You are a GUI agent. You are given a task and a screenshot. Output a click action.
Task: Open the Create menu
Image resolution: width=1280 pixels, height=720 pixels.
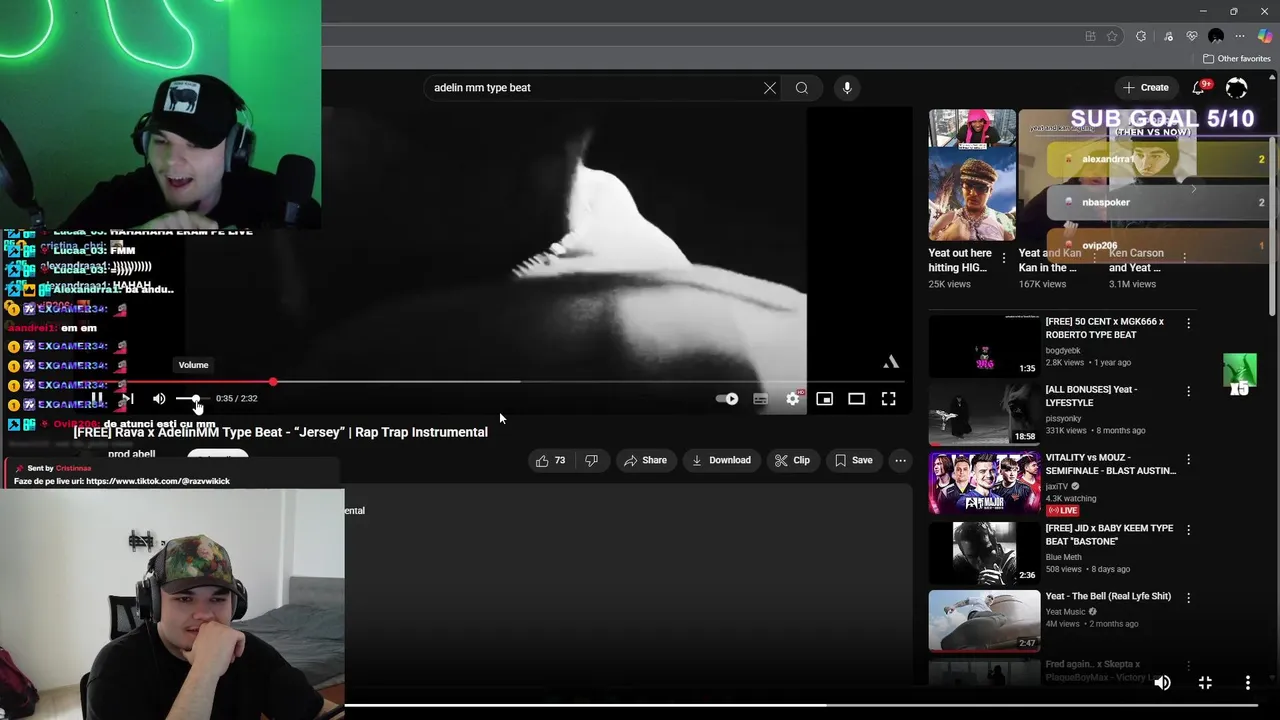tap(1146, 88)
